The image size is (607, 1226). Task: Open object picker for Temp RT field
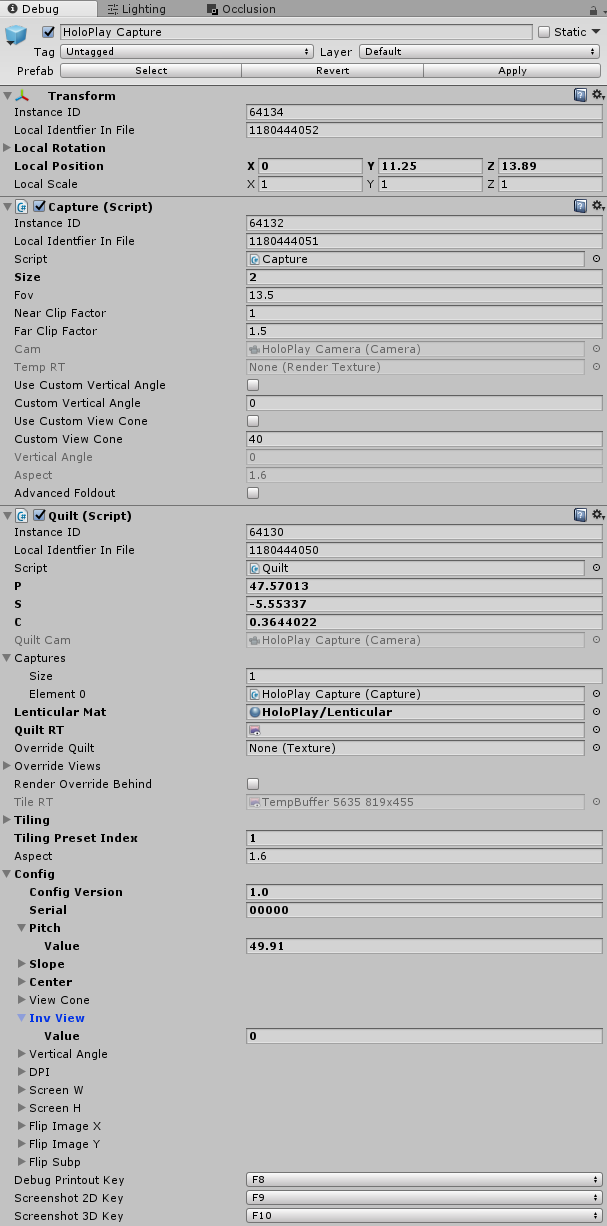point(596,367)
